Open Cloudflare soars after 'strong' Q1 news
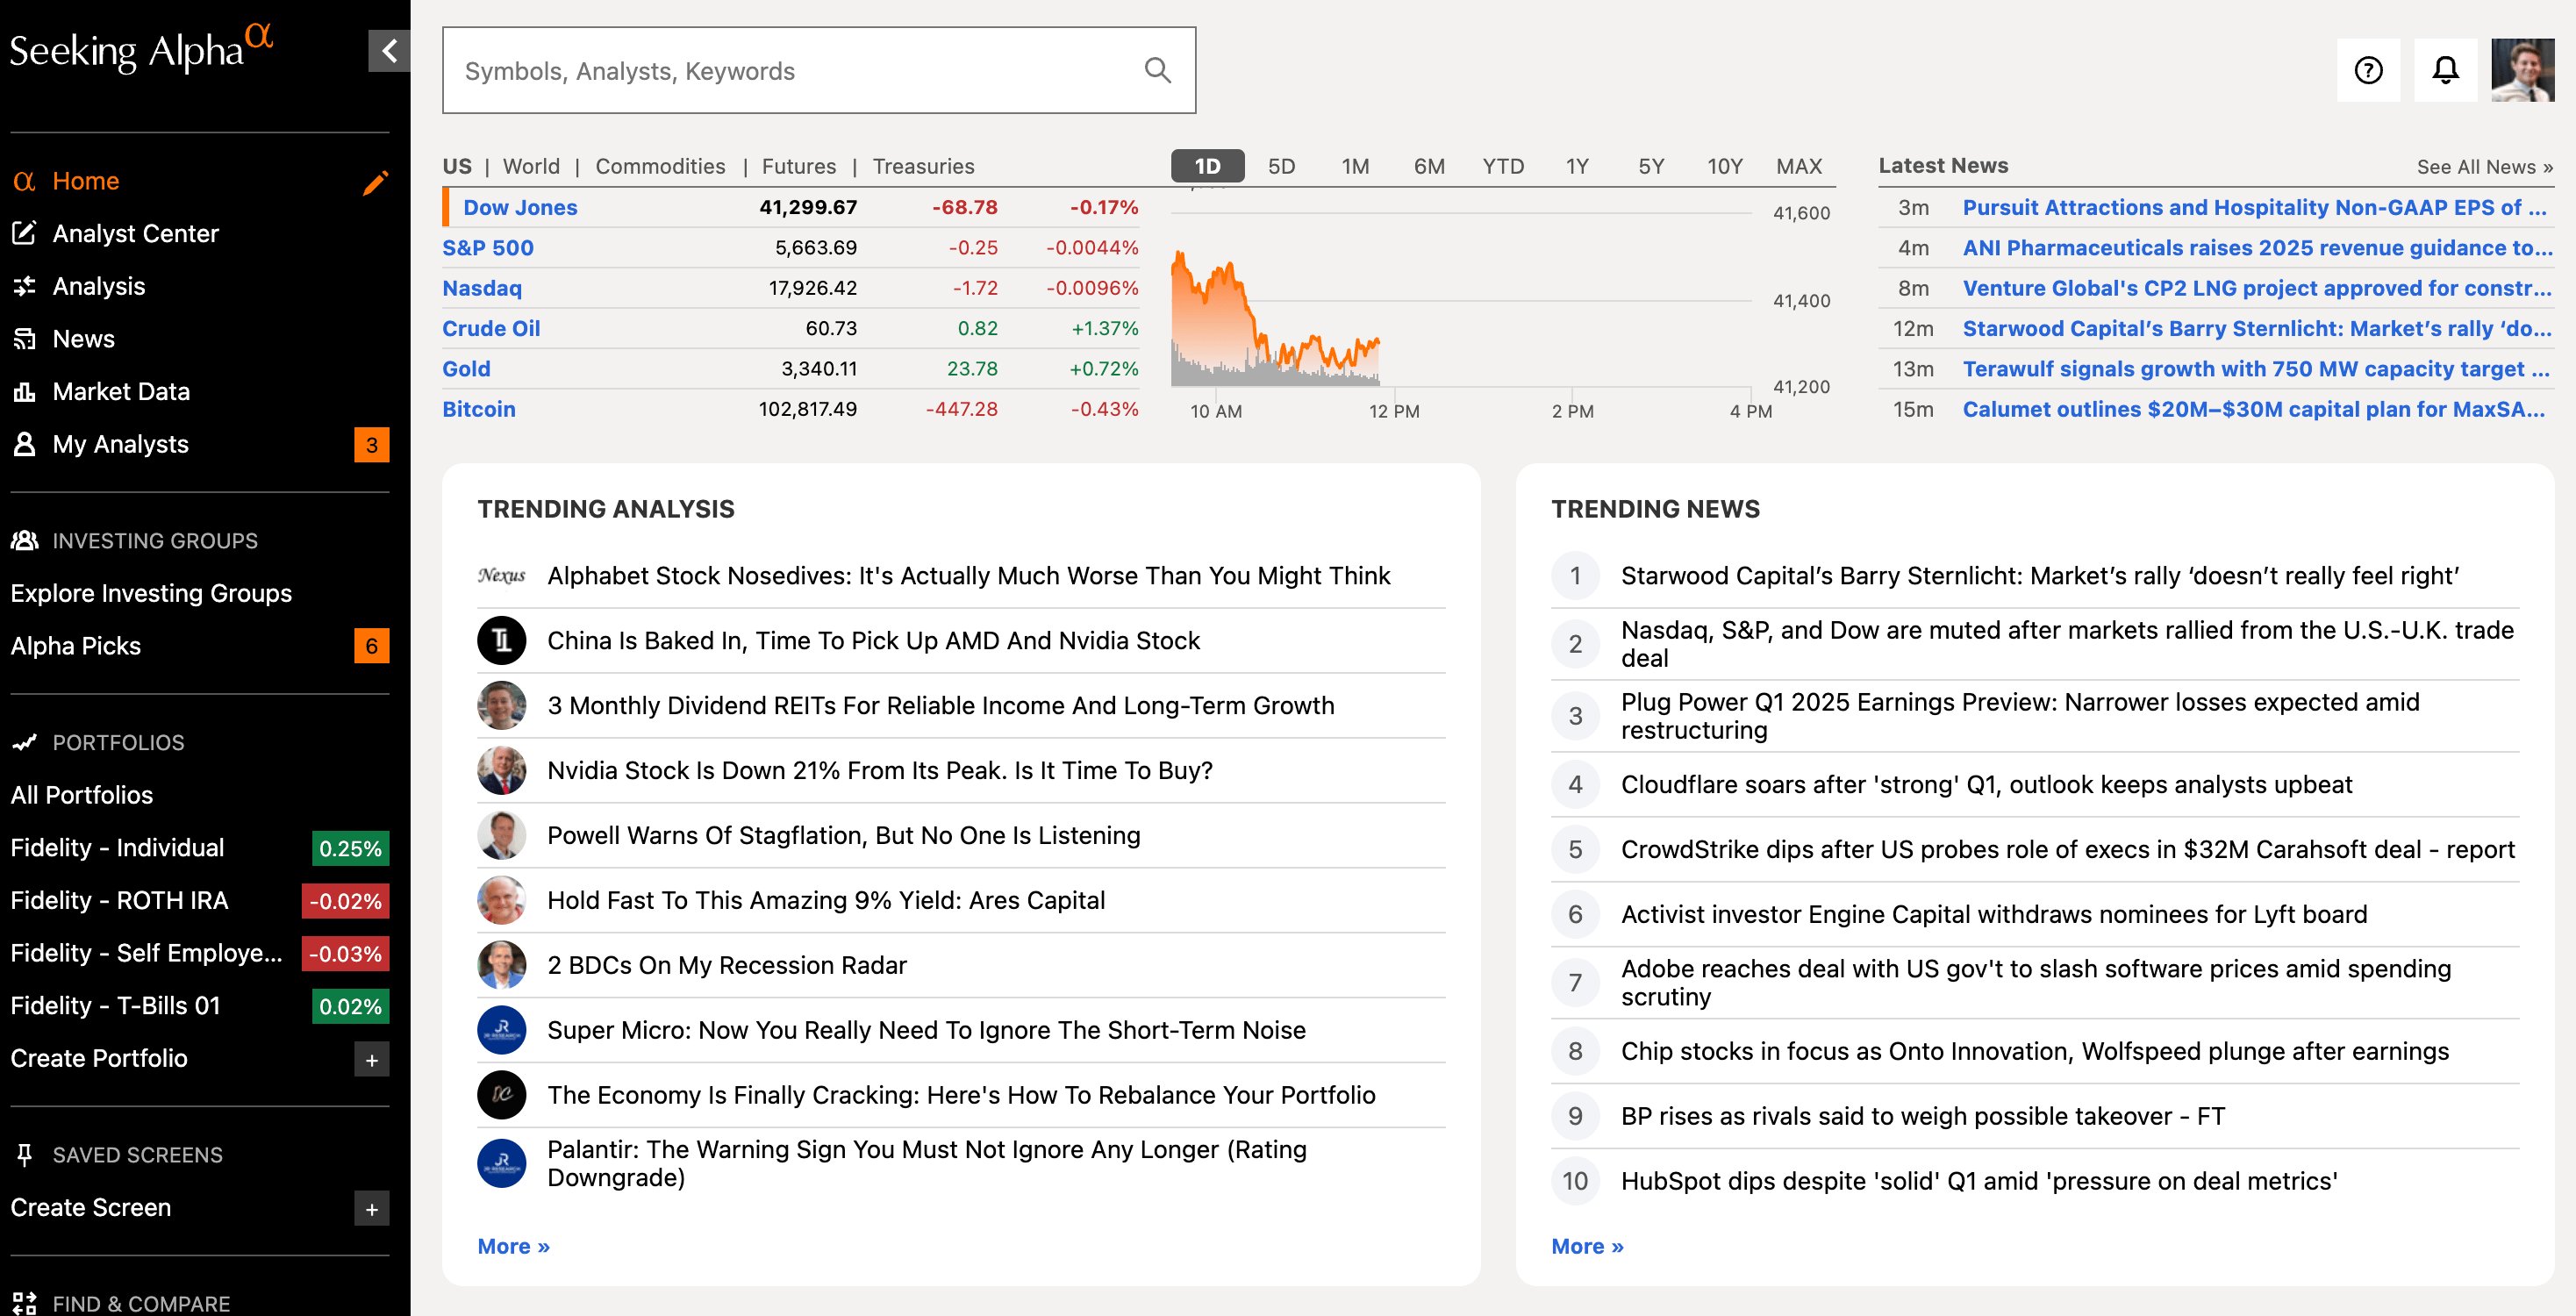The width and height of the screenshot is (2576, 1316). pyautogui.click(x=1986, y=785)
